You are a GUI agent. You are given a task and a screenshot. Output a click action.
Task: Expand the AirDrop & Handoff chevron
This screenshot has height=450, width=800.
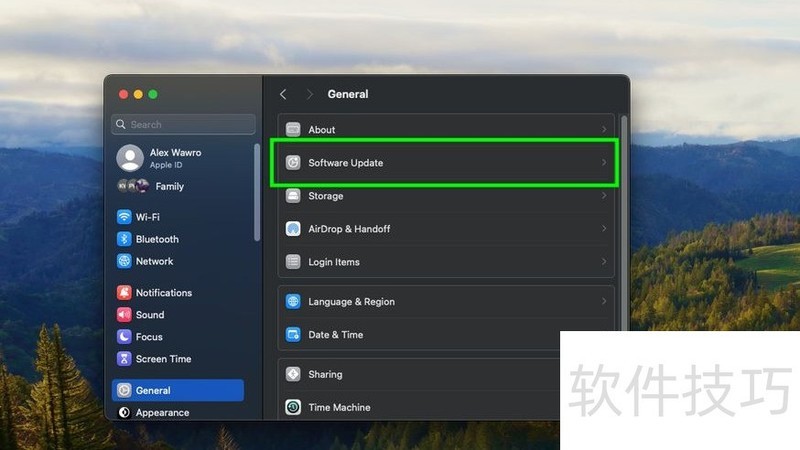point(604,229)
